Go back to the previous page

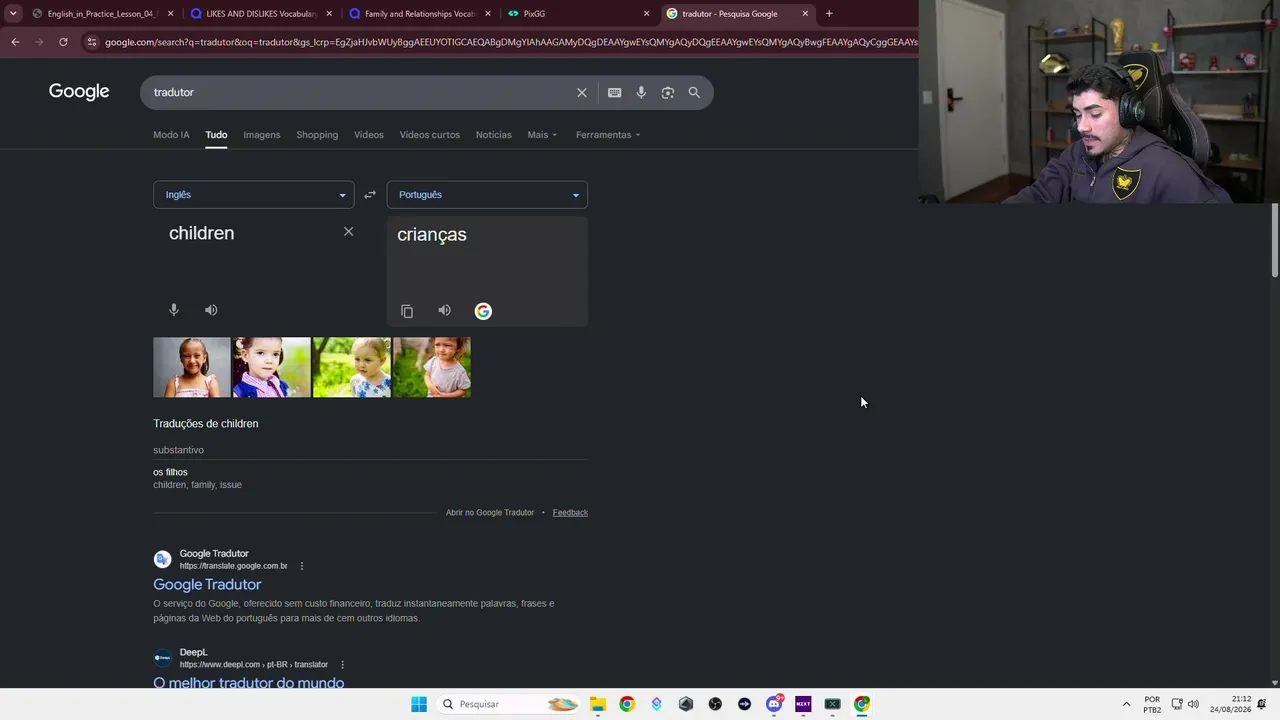pyautogui.click(x=15, y=42)
